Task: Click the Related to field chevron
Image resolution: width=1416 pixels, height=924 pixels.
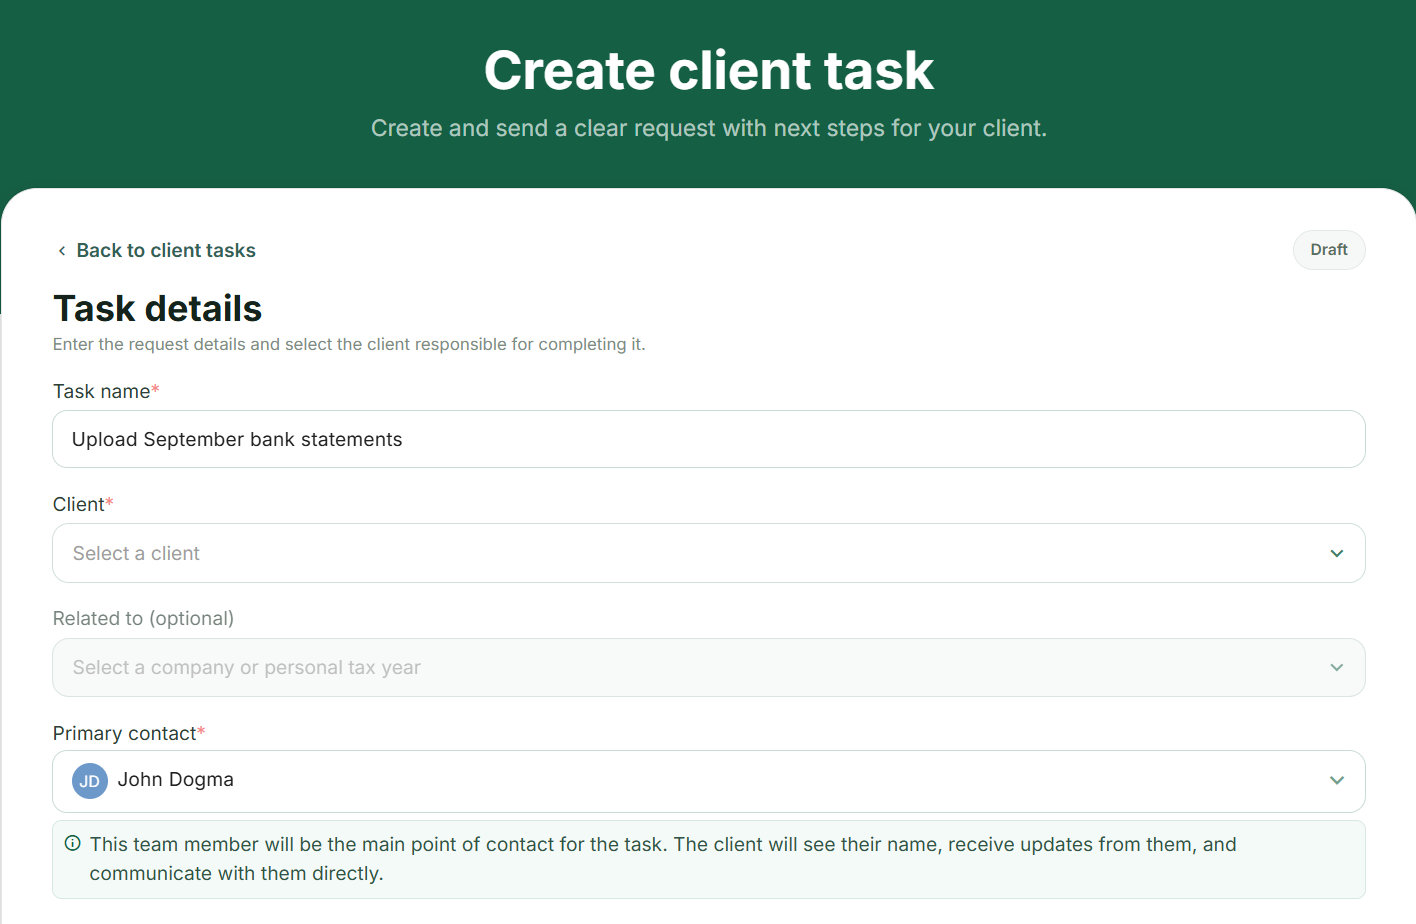Action: coord(1337,667)
